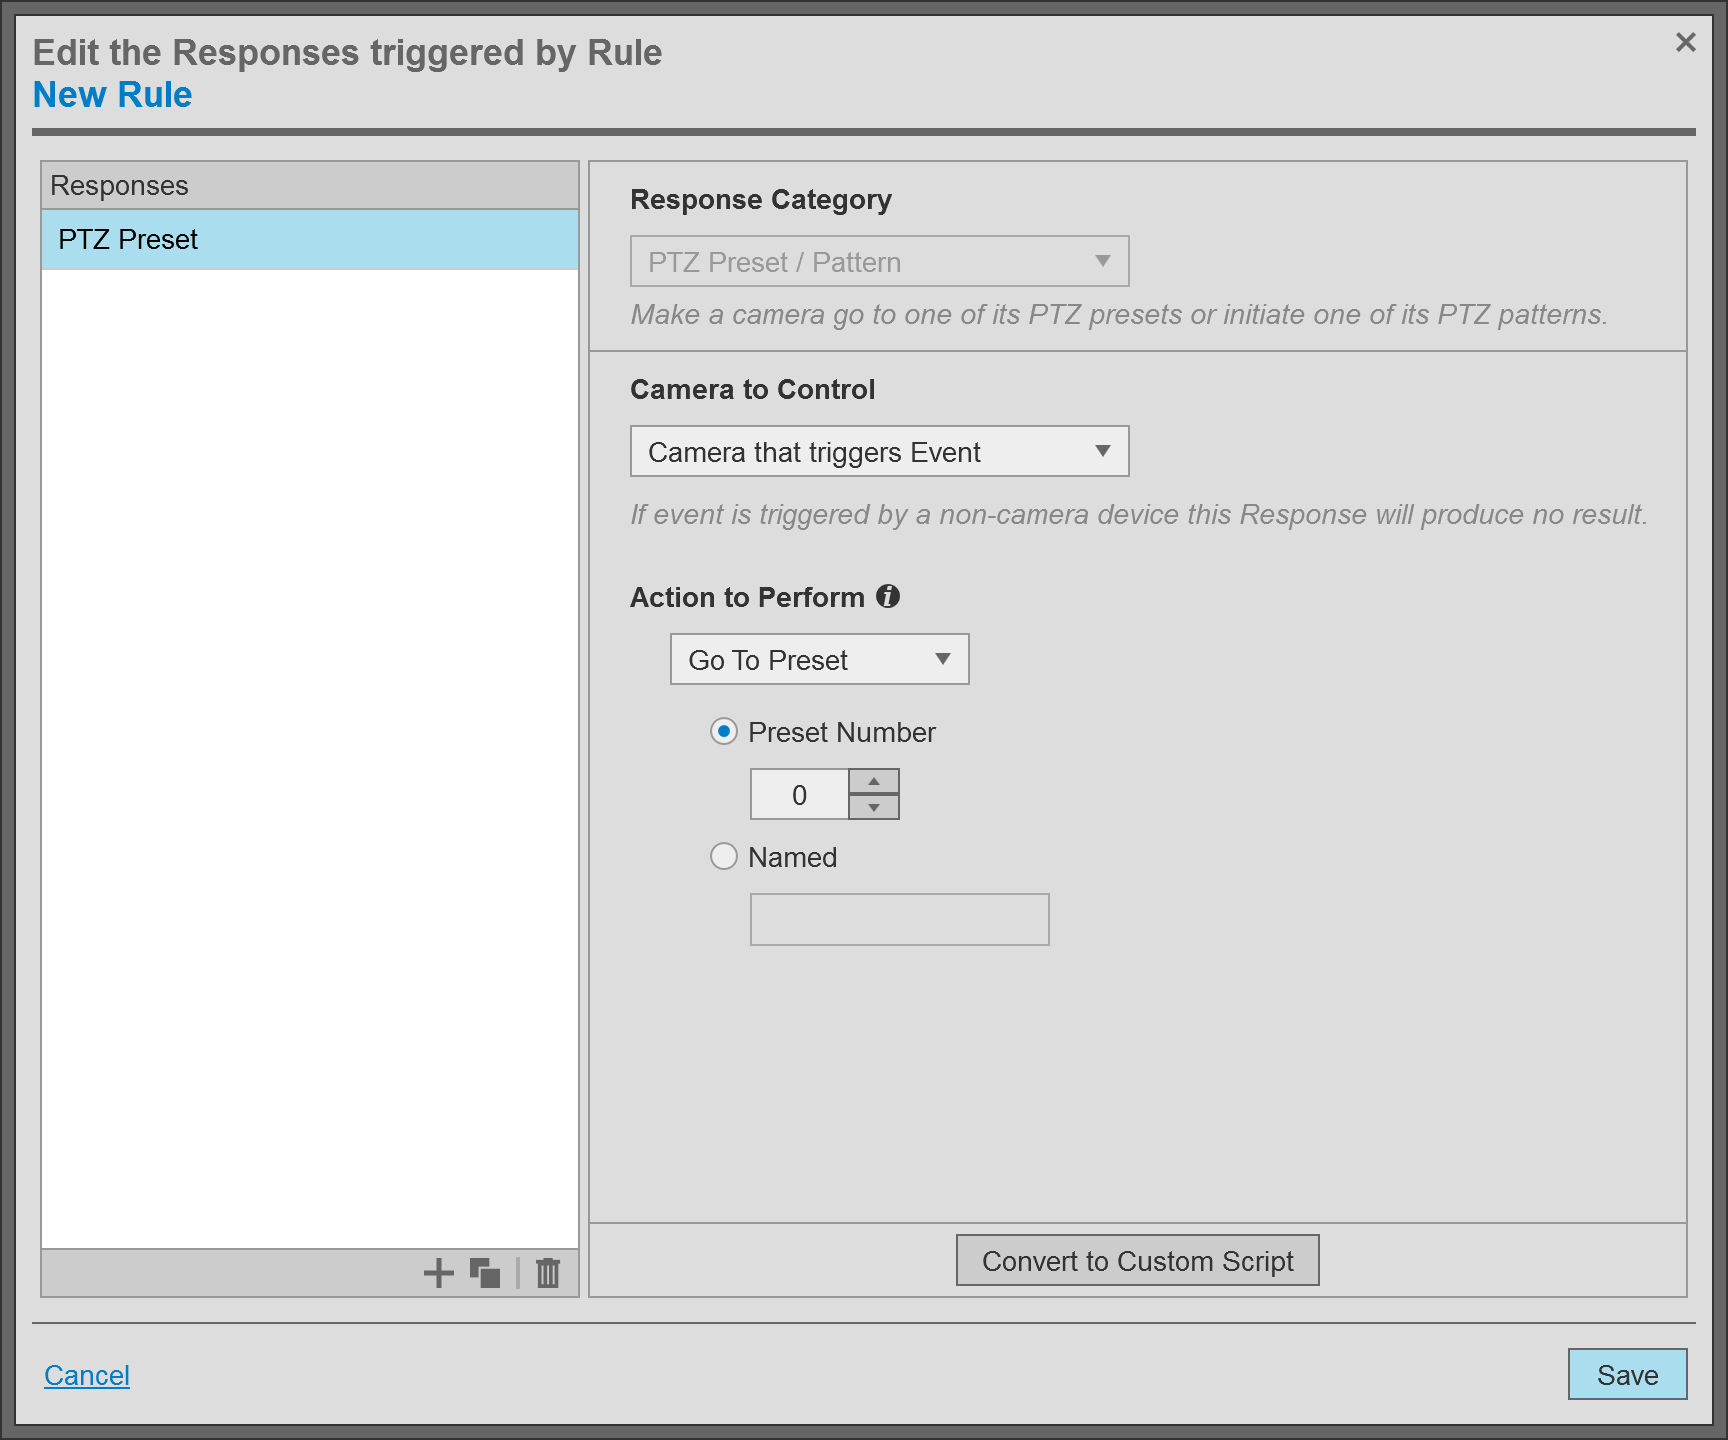
Task: Open the Response Category dropdown
Action: point(880,261)
